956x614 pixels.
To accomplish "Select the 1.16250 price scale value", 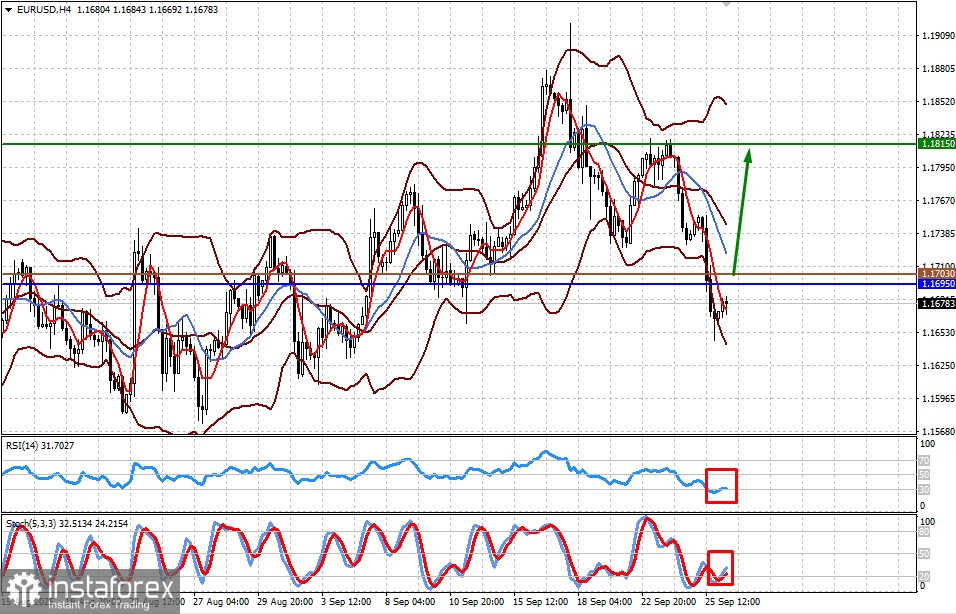I will pyautogui.click(x=938, y=366).
